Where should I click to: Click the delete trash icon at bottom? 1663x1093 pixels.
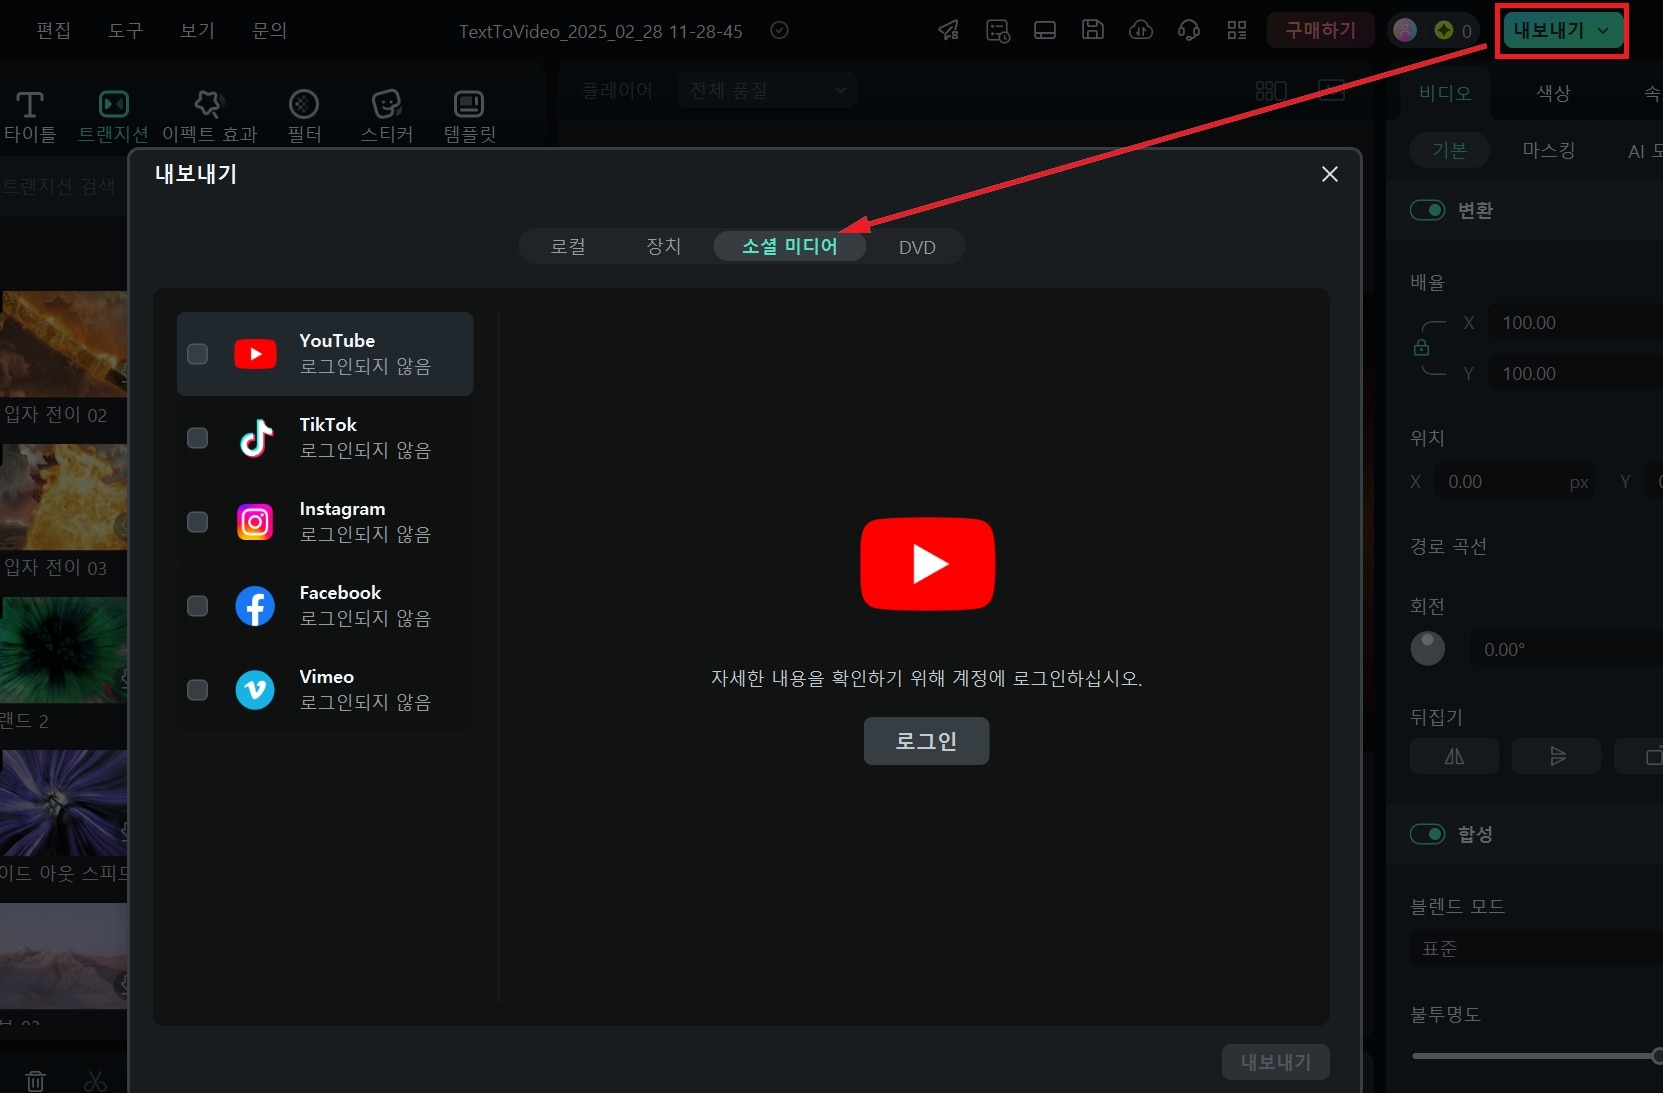[35, 1081]
